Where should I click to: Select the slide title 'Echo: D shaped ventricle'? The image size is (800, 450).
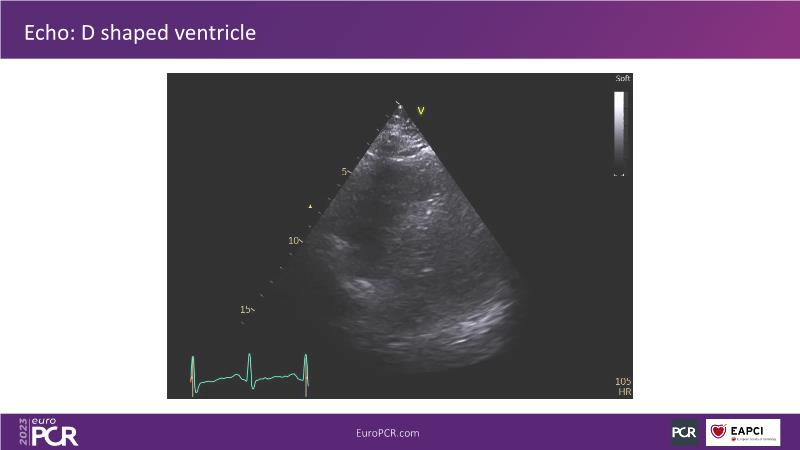(x=140, y=33)
